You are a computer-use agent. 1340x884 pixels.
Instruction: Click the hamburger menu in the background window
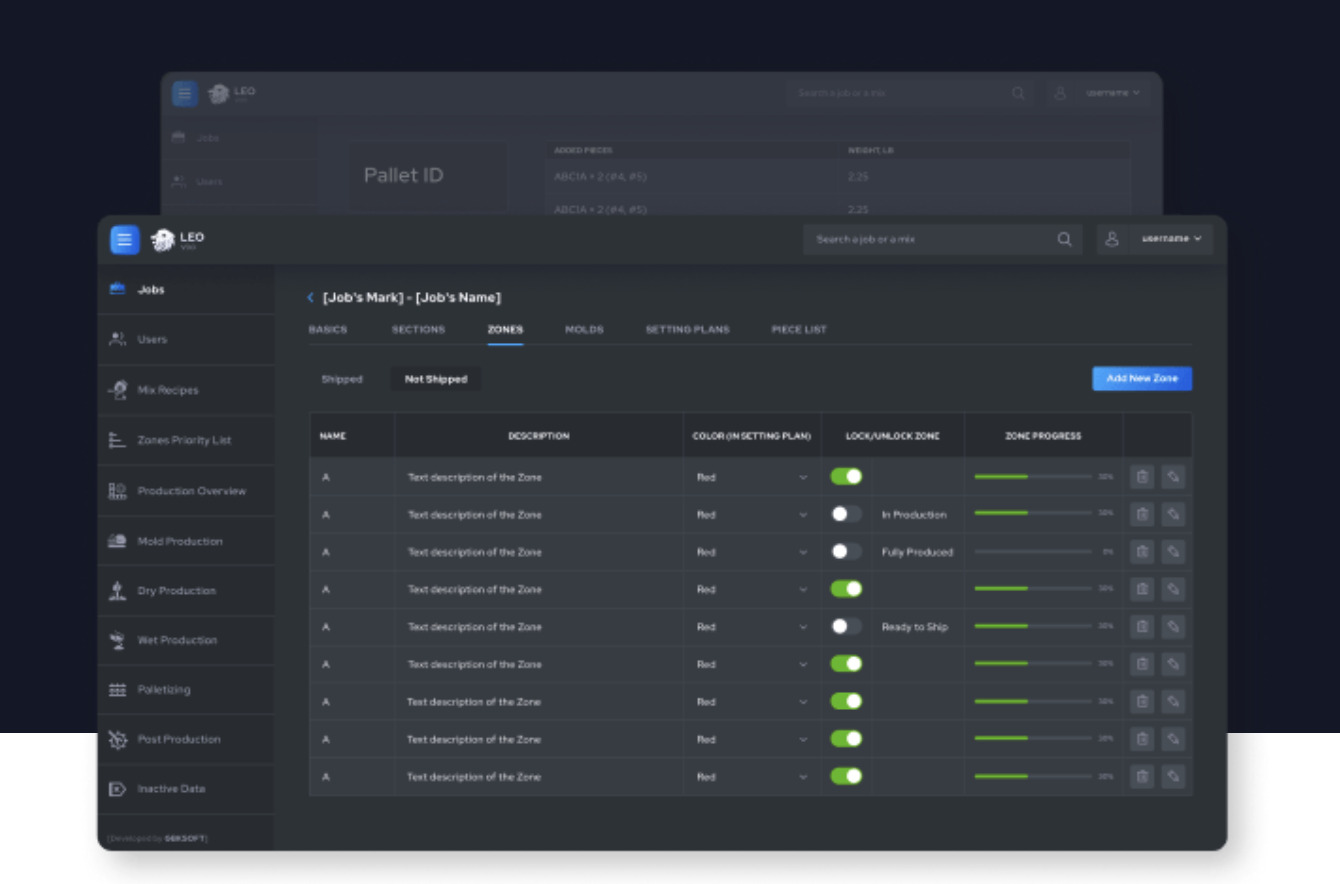click(x=185, y=93)
